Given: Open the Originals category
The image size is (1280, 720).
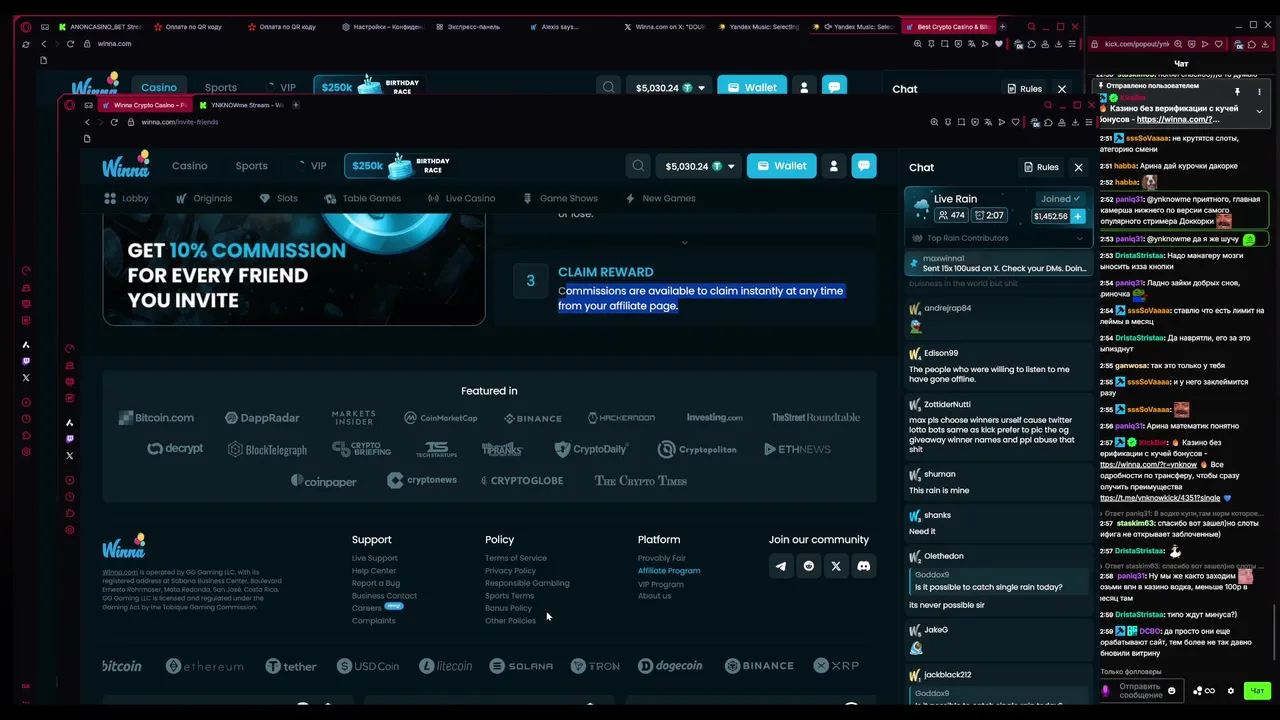Looking at the screenshot, I should (203, 198).
